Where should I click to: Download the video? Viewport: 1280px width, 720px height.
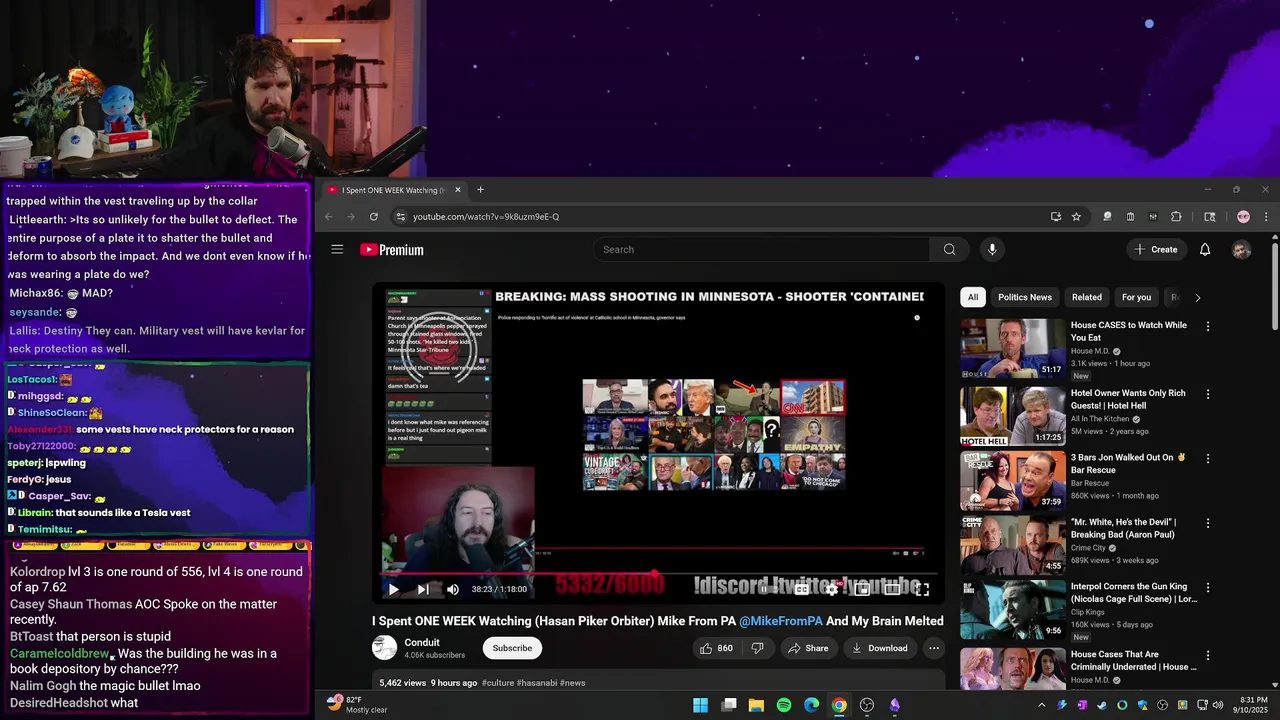879,648
